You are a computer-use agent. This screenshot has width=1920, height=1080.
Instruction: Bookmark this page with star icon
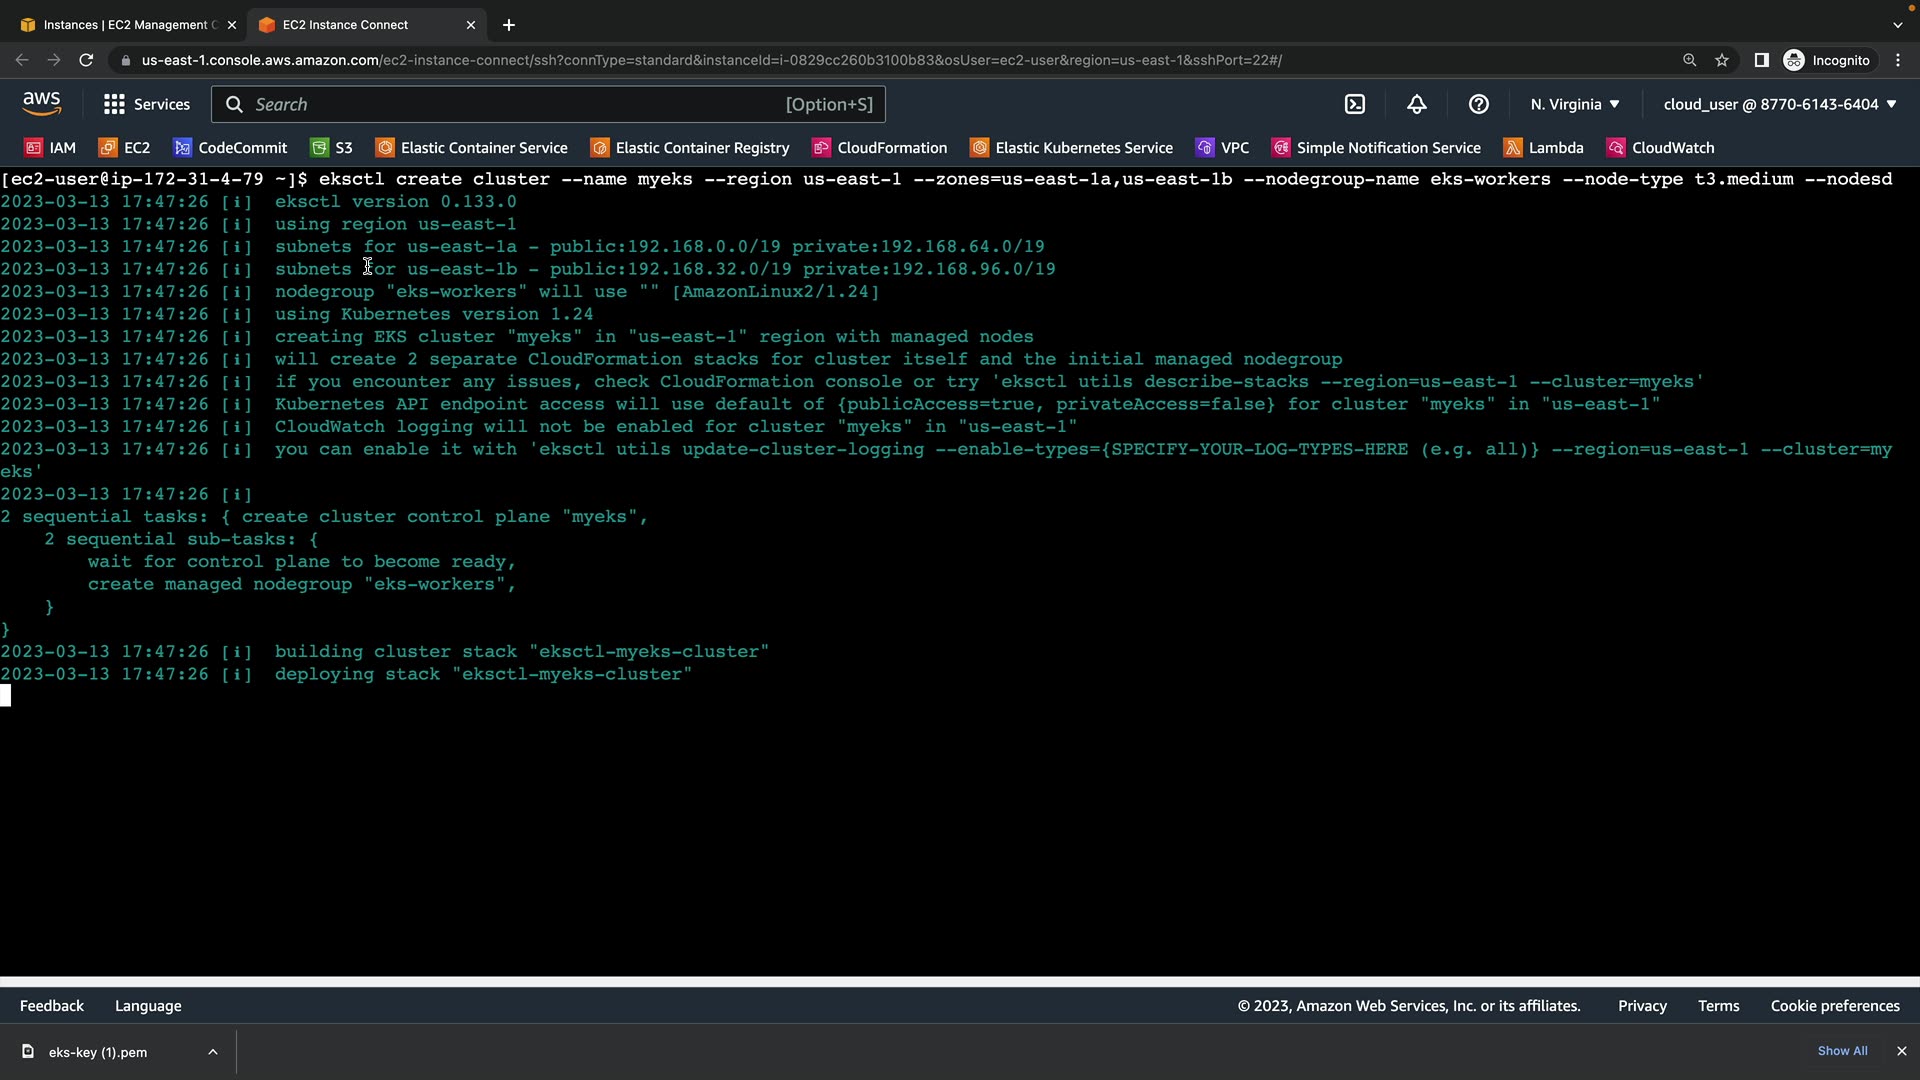[x=1722, y=60]
